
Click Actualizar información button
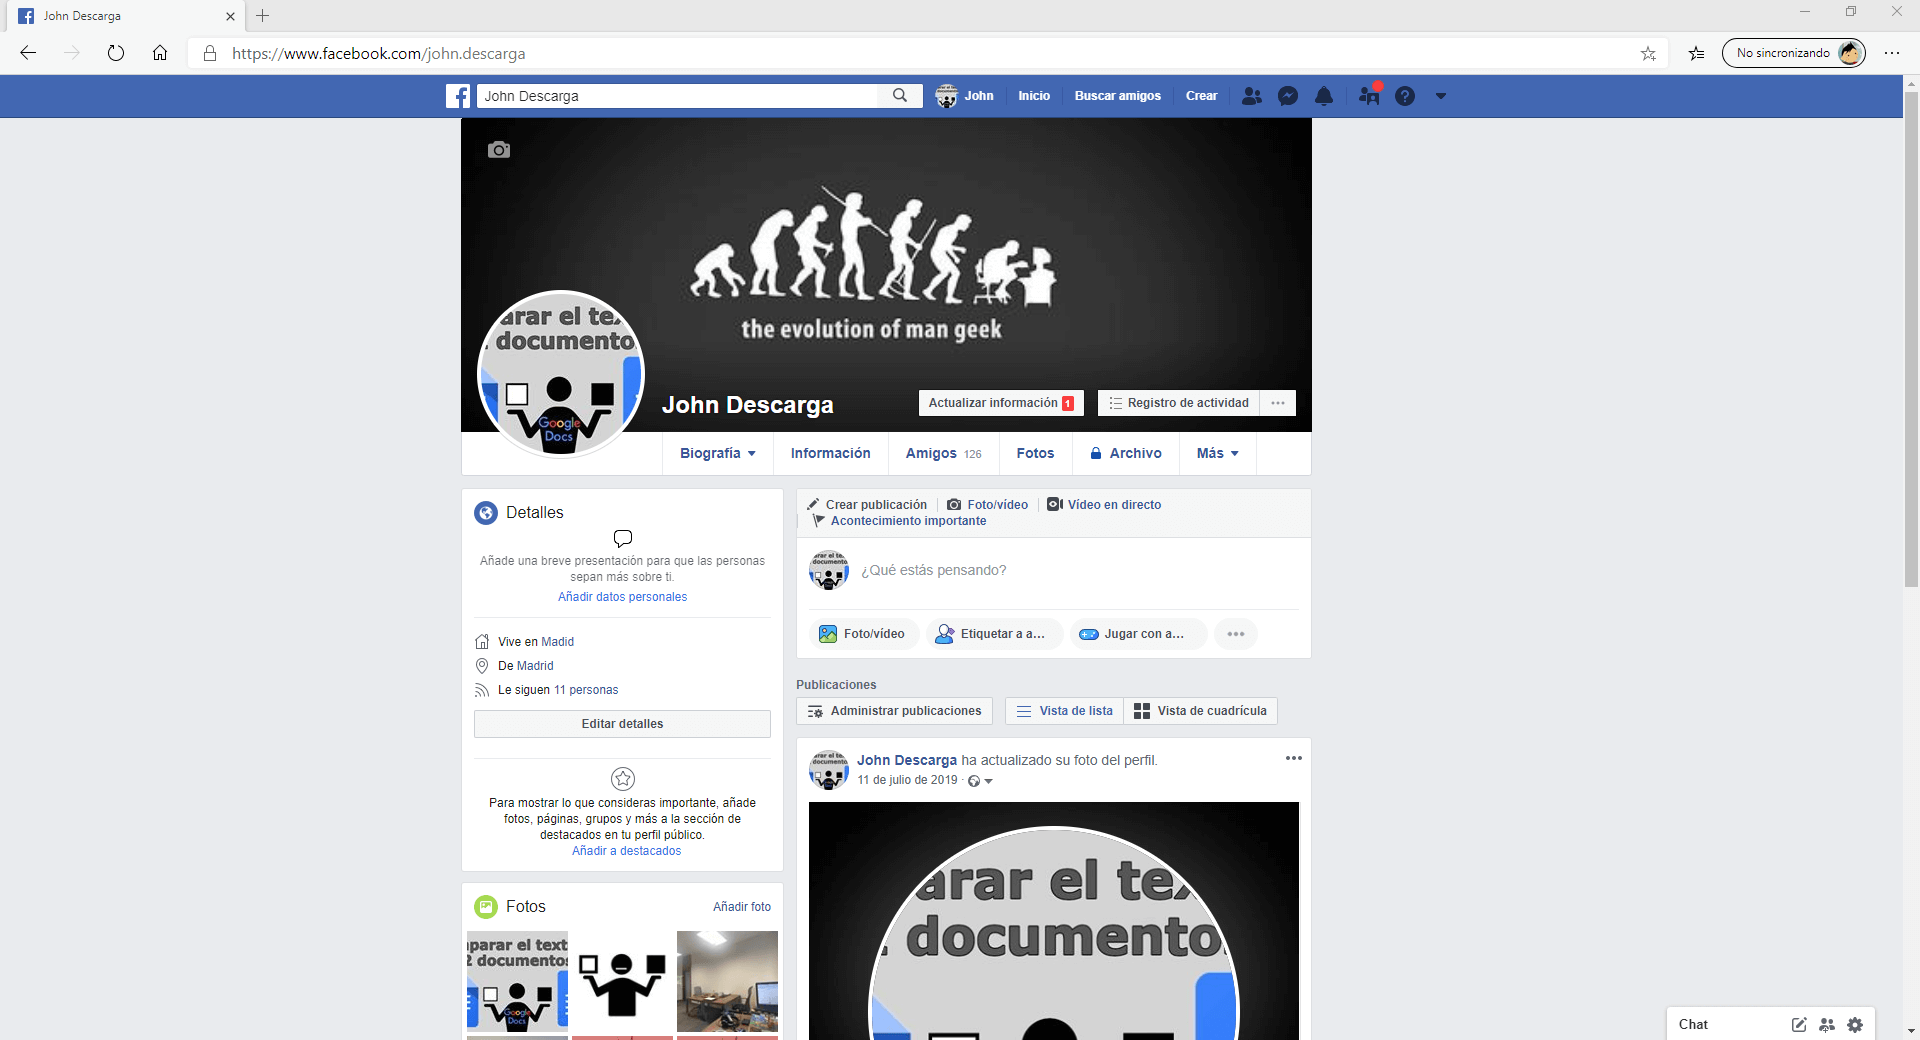click(1001, 403)
